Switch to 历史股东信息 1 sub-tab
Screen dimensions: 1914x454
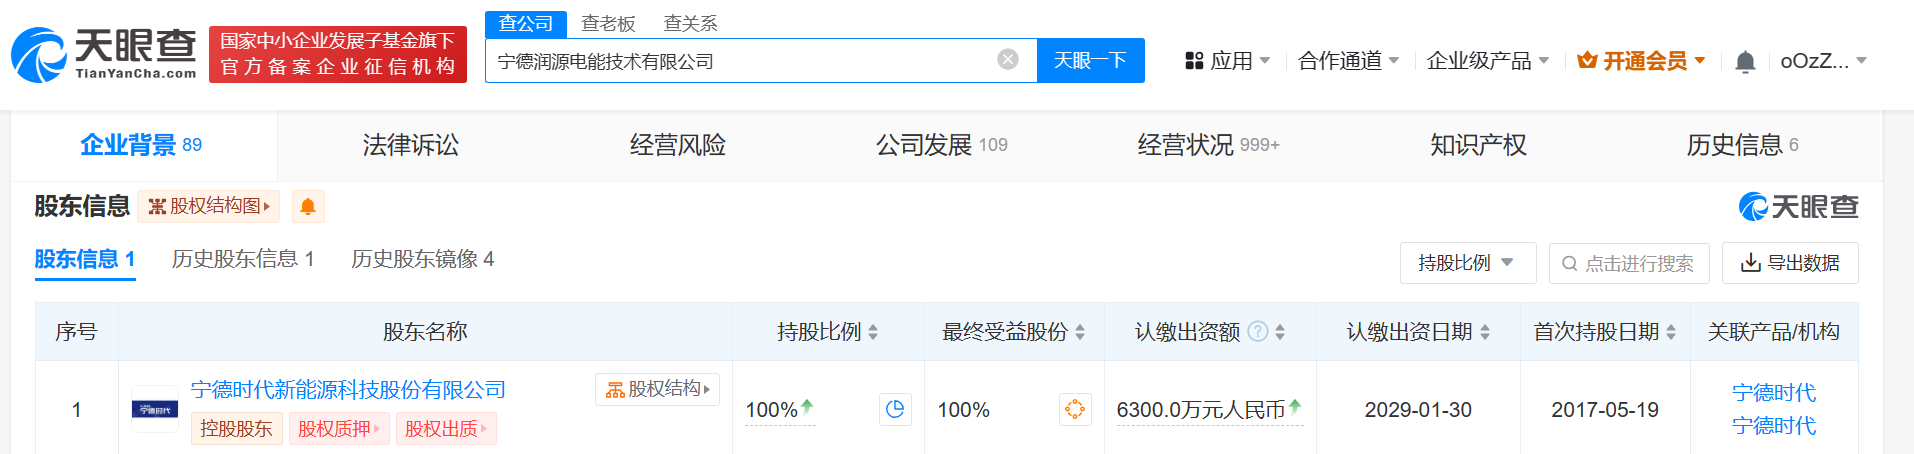(243, 260)
